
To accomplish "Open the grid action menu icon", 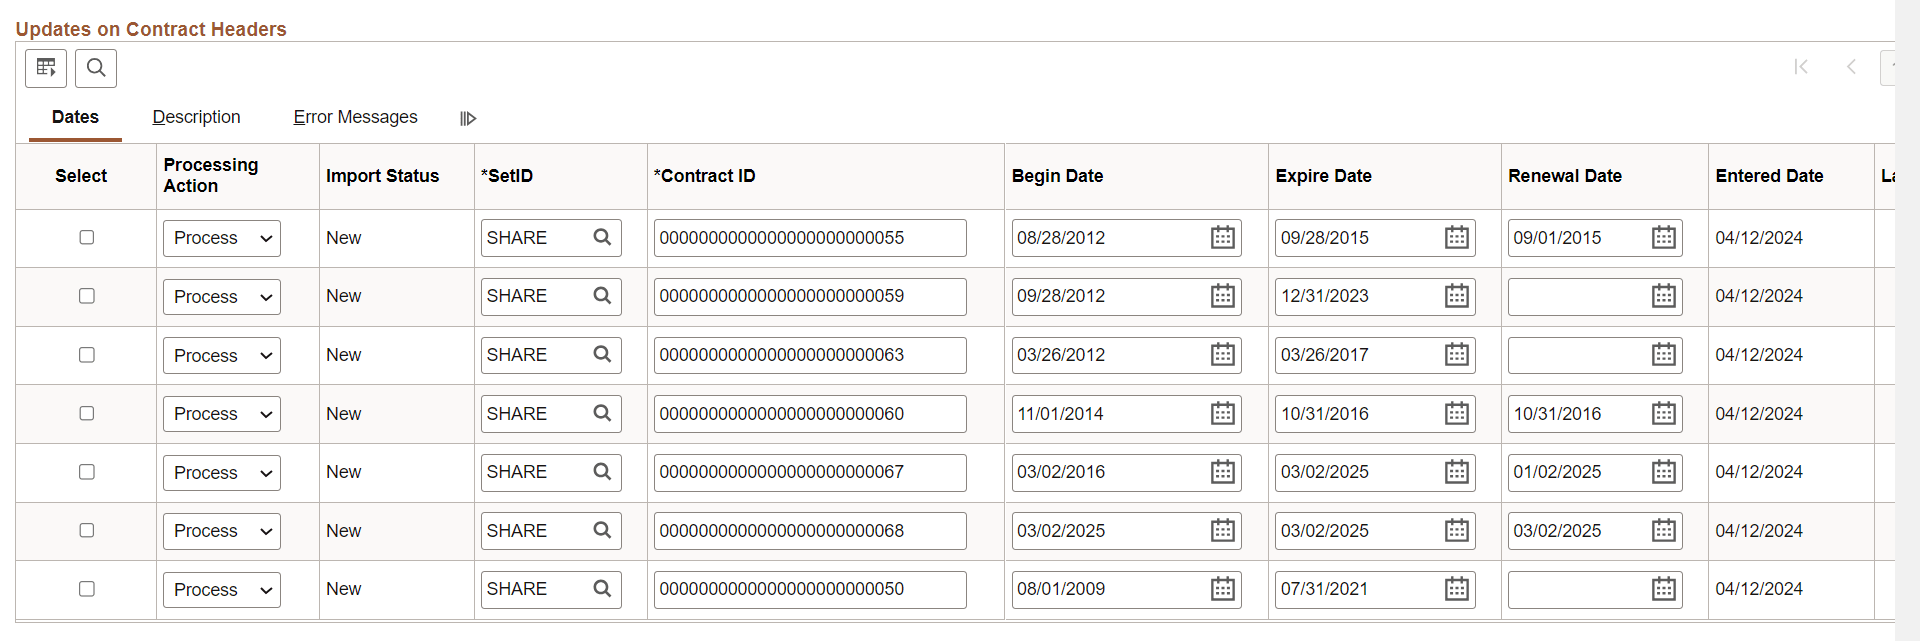I will 46,68.
